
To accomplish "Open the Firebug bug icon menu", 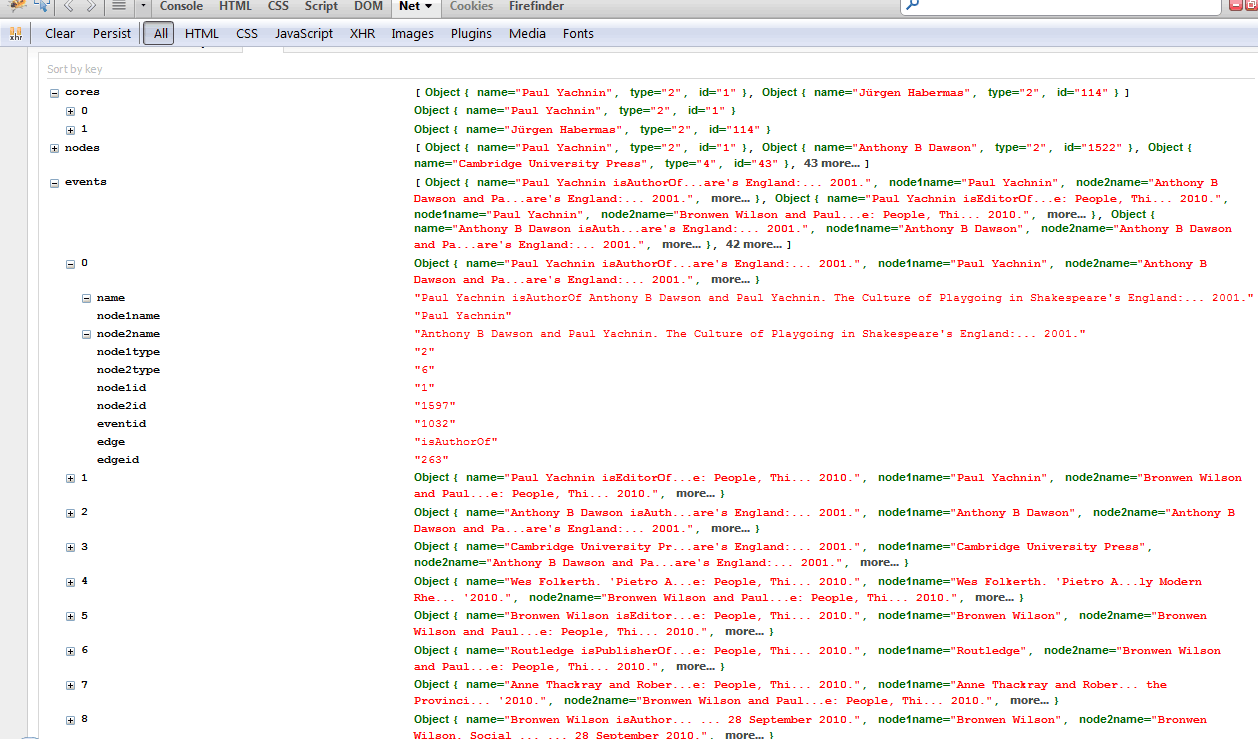I will tap(16, 6).
